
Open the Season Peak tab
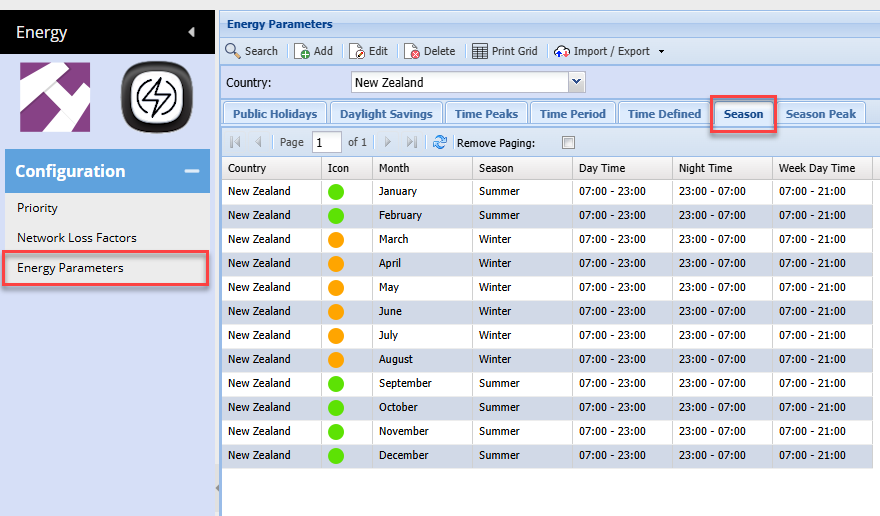(x=820, y=114)
